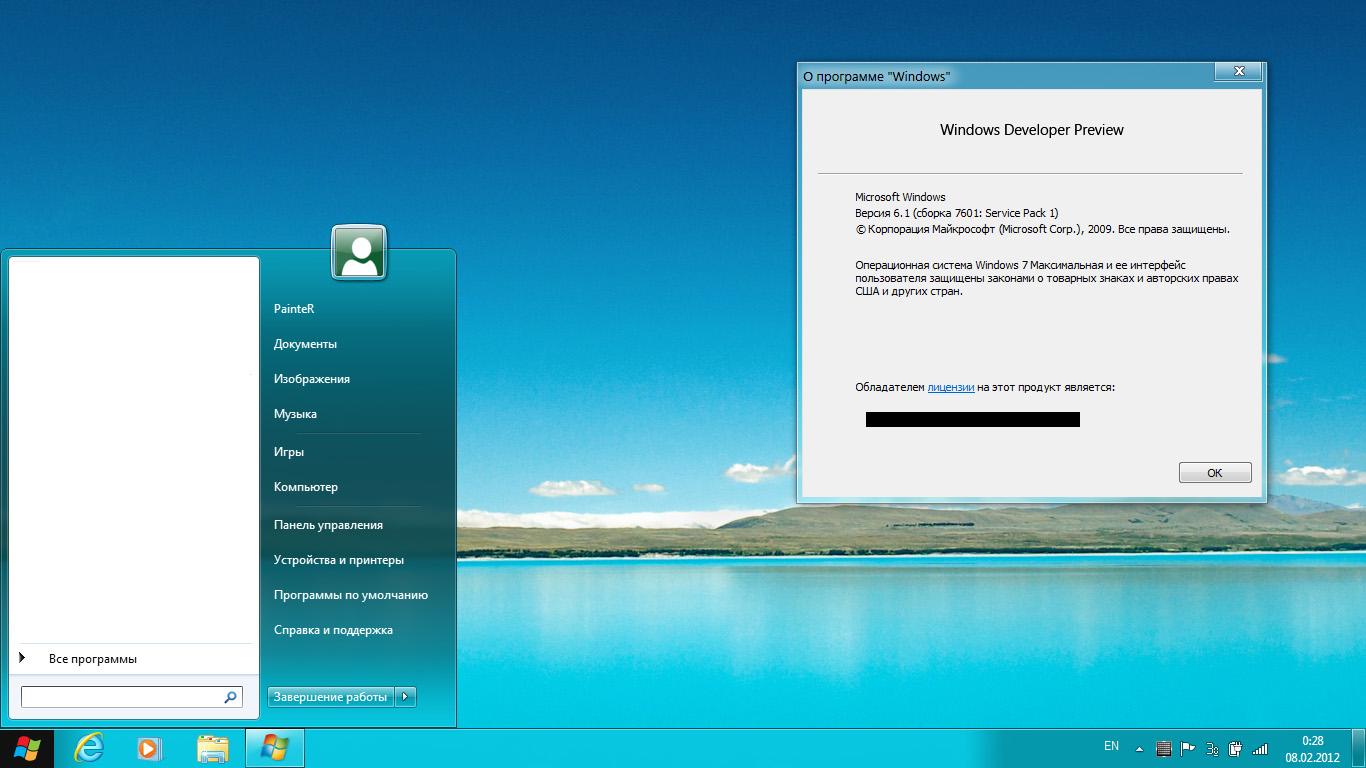Open Справка и поддержка
Image resolution: width=1366 pixels, height=768 pixels.
[x=333, y=630]
